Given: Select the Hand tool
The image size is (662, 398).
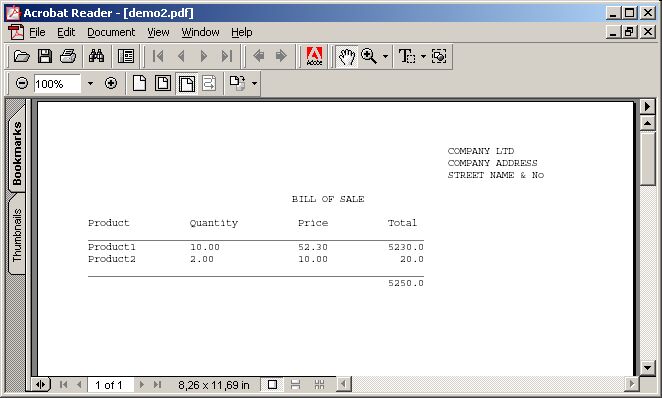Looking at the screenshot, I should tap(347, 56).
